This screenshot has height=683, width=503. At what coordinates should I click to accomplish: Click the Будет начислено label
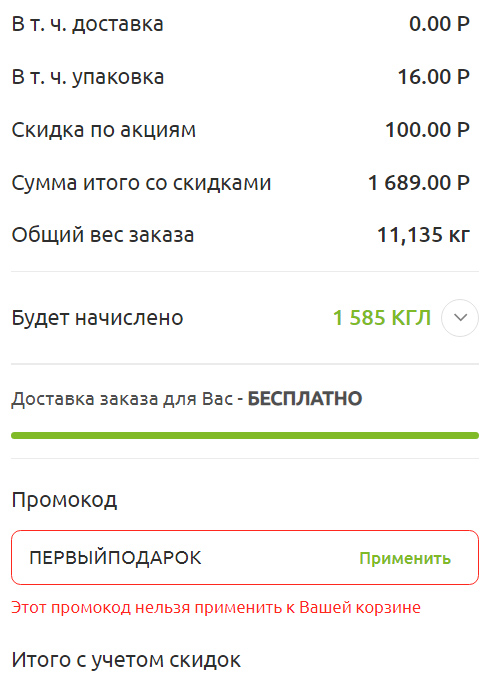[97, 318]
